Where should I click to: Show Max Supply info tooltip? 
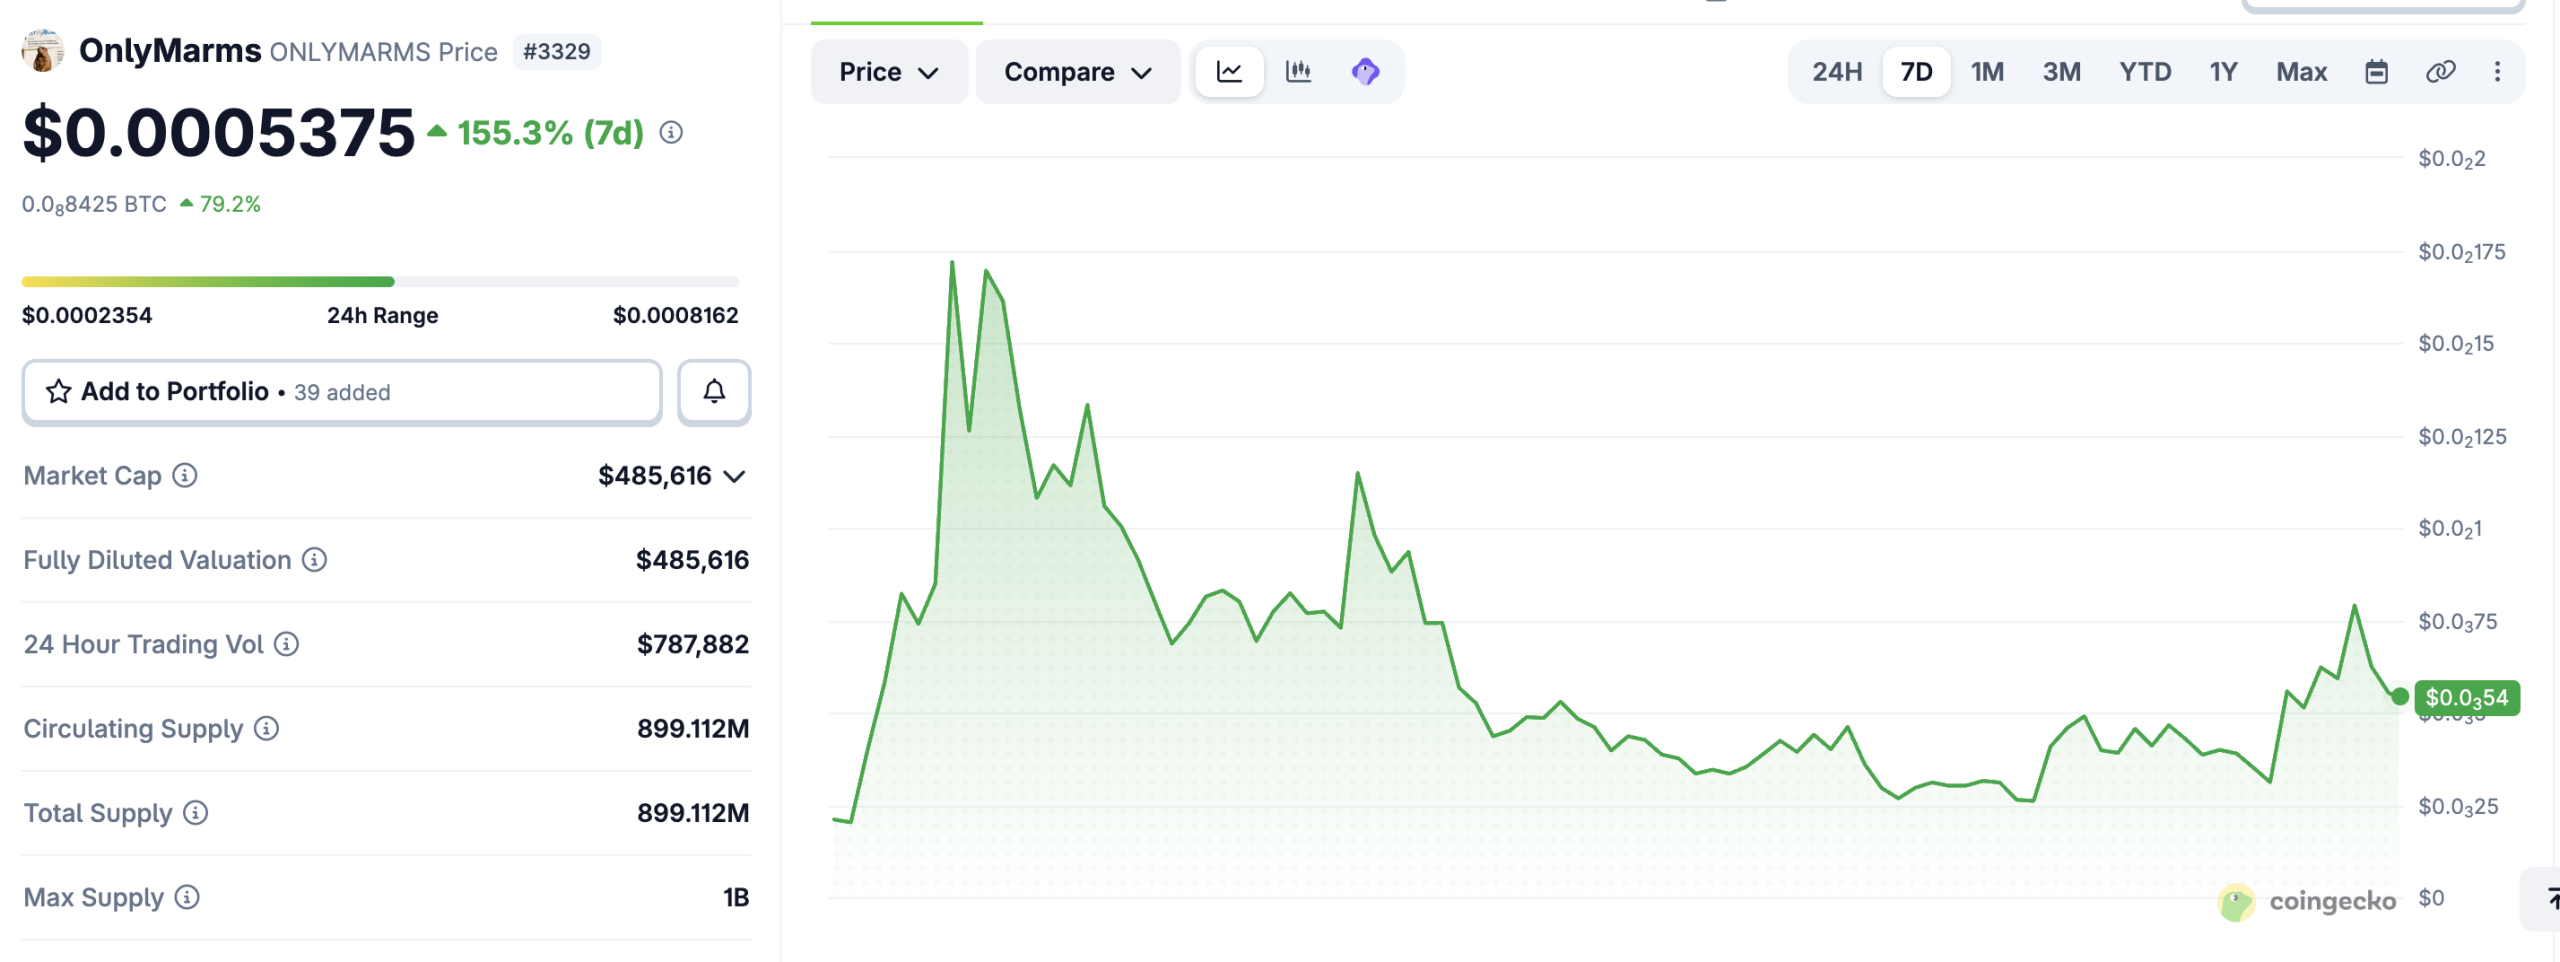[187, 898]
